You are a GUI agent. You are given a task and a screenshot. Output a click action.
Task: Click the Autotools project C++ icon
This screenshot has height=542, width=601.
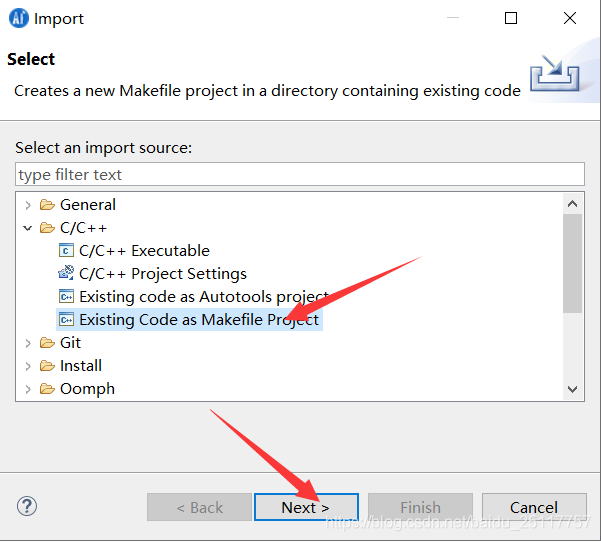(x=66, y=297)
